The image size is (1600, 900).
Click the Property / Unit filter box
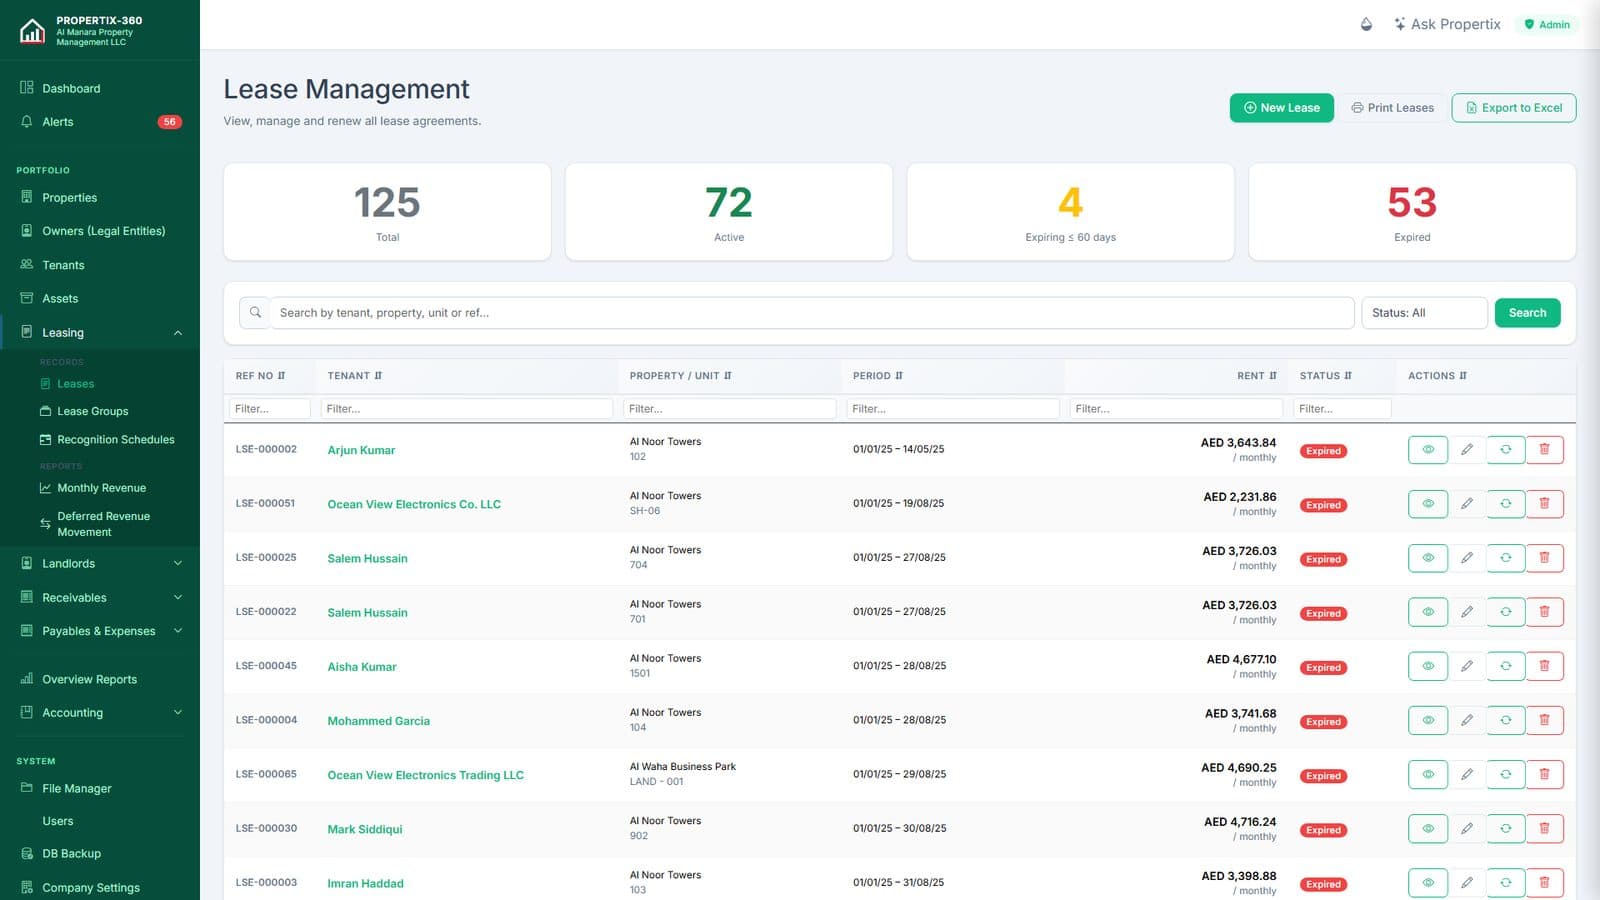[730, 409]
